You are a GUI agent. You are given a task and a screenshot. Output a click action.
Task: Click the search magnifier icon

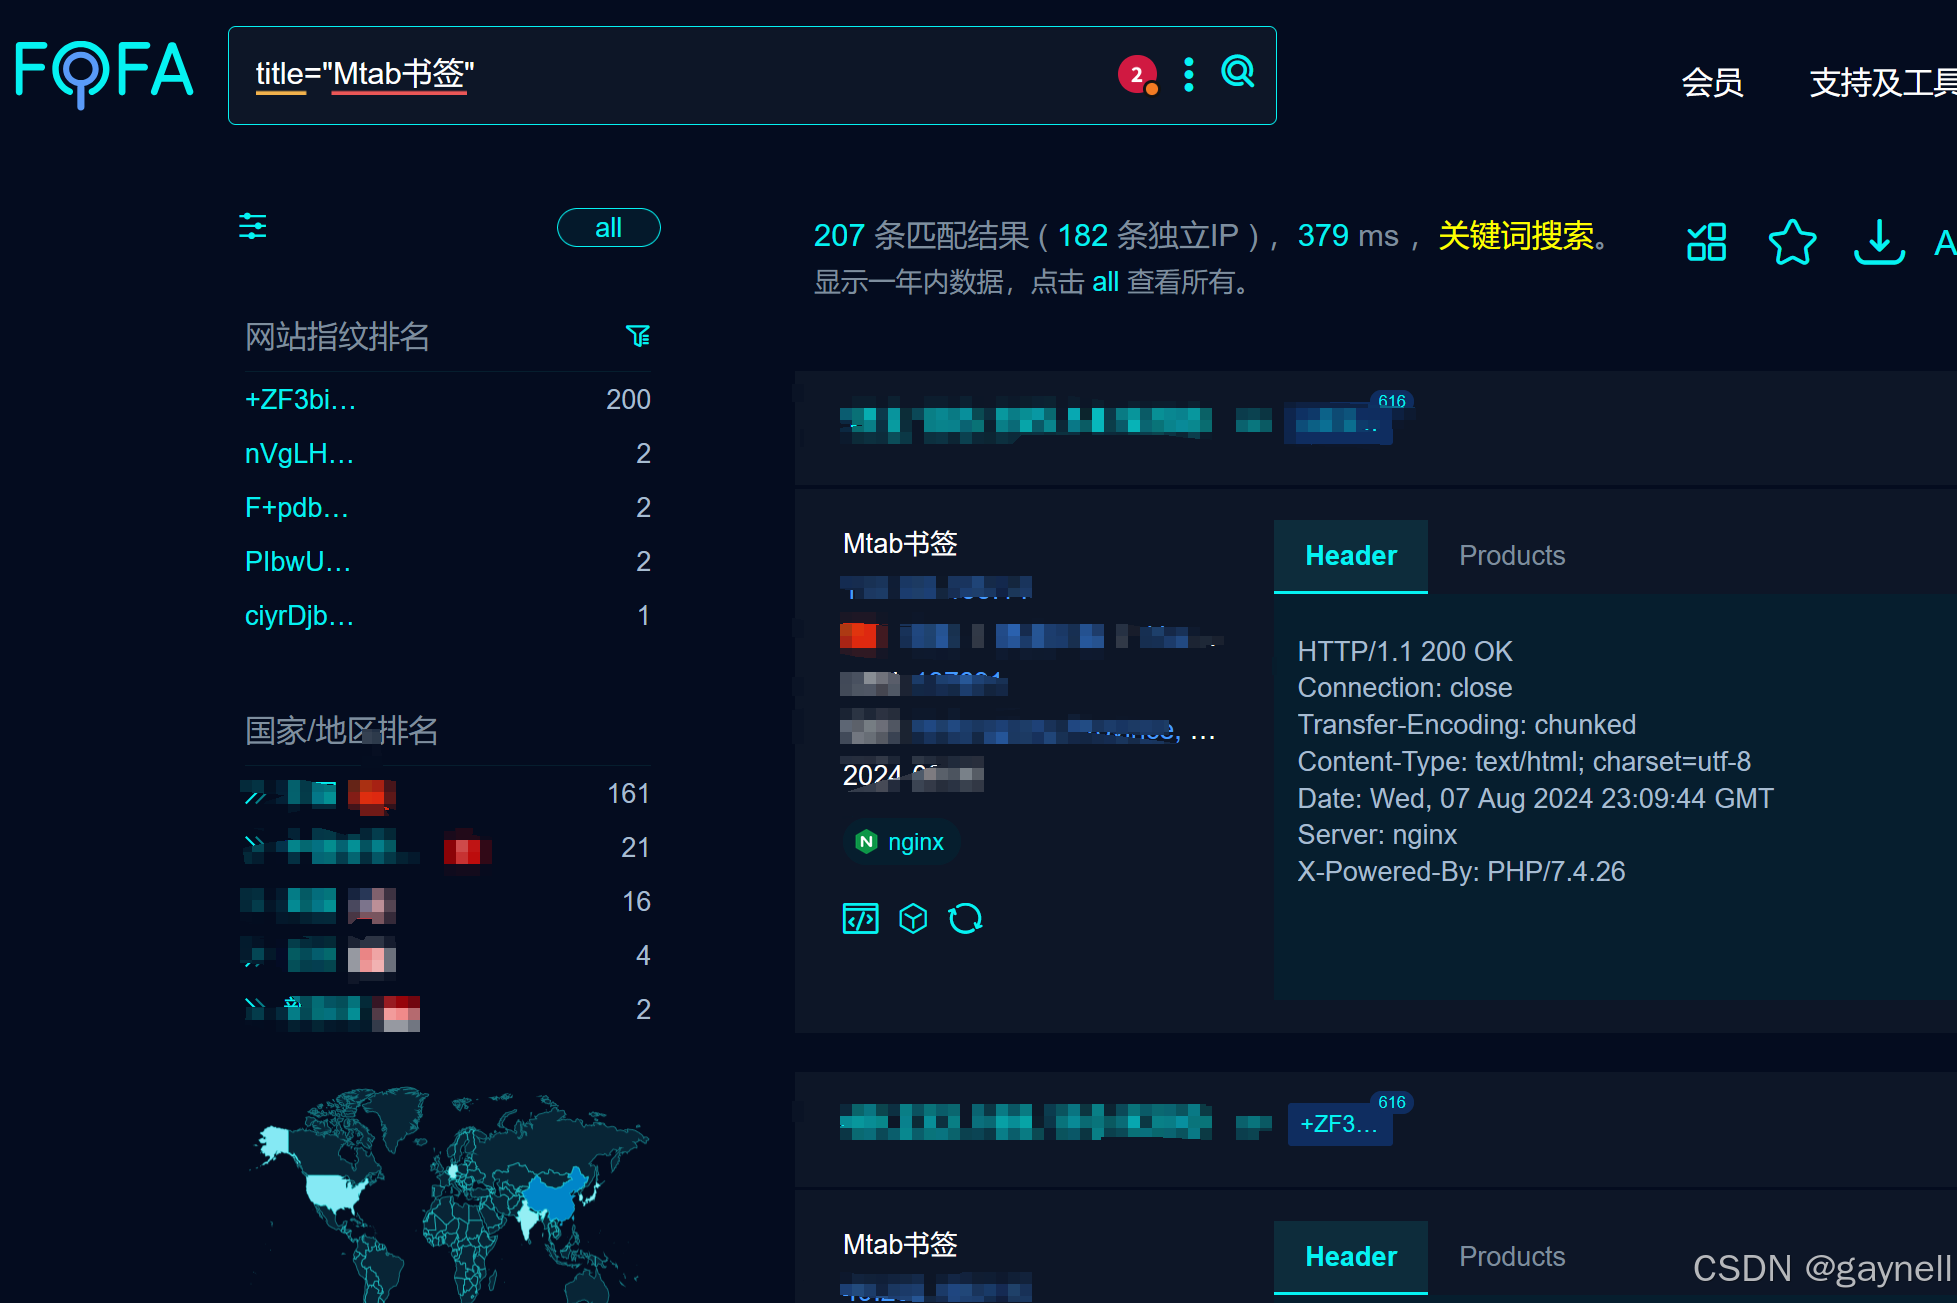pos(1238,72)
